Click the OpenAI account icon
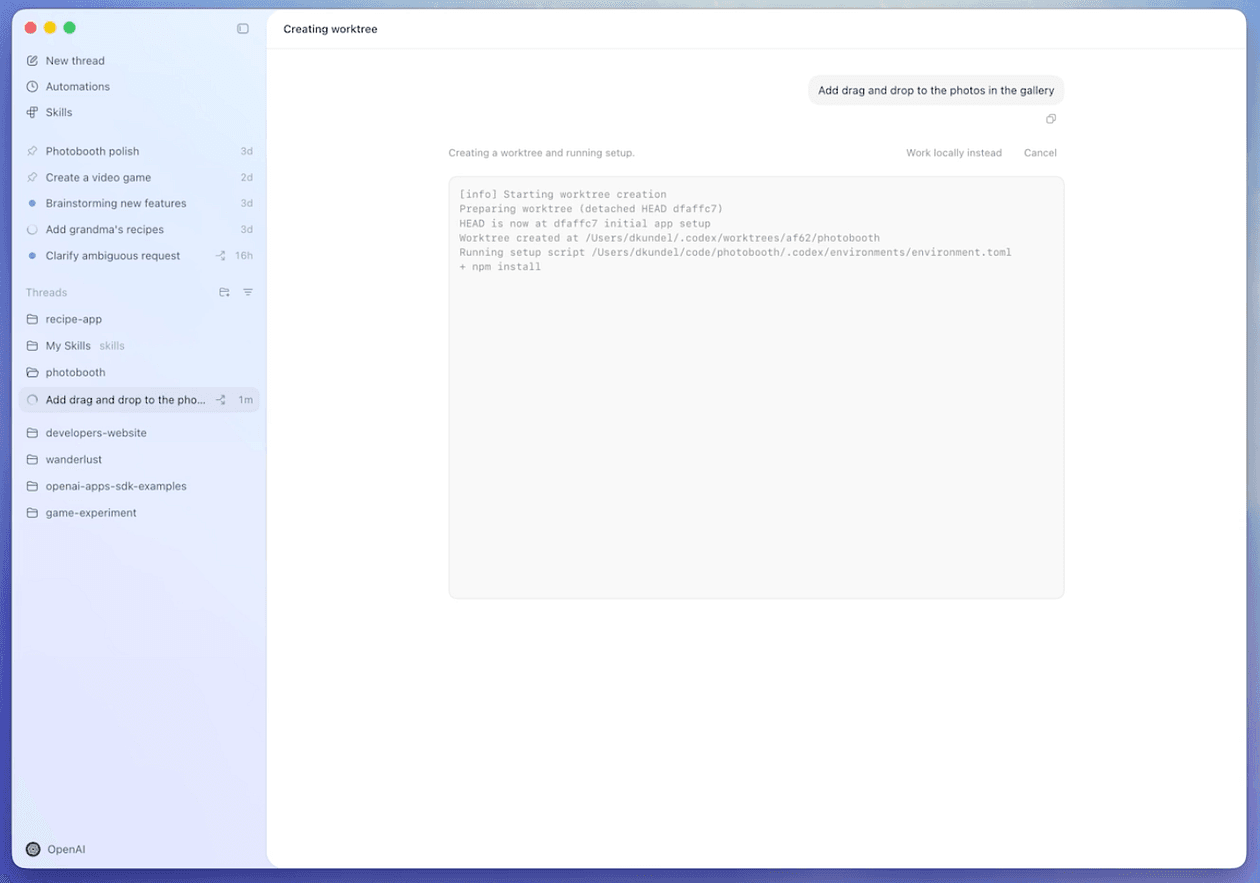Screen dimensions: 1260x883 click(33, 849)
